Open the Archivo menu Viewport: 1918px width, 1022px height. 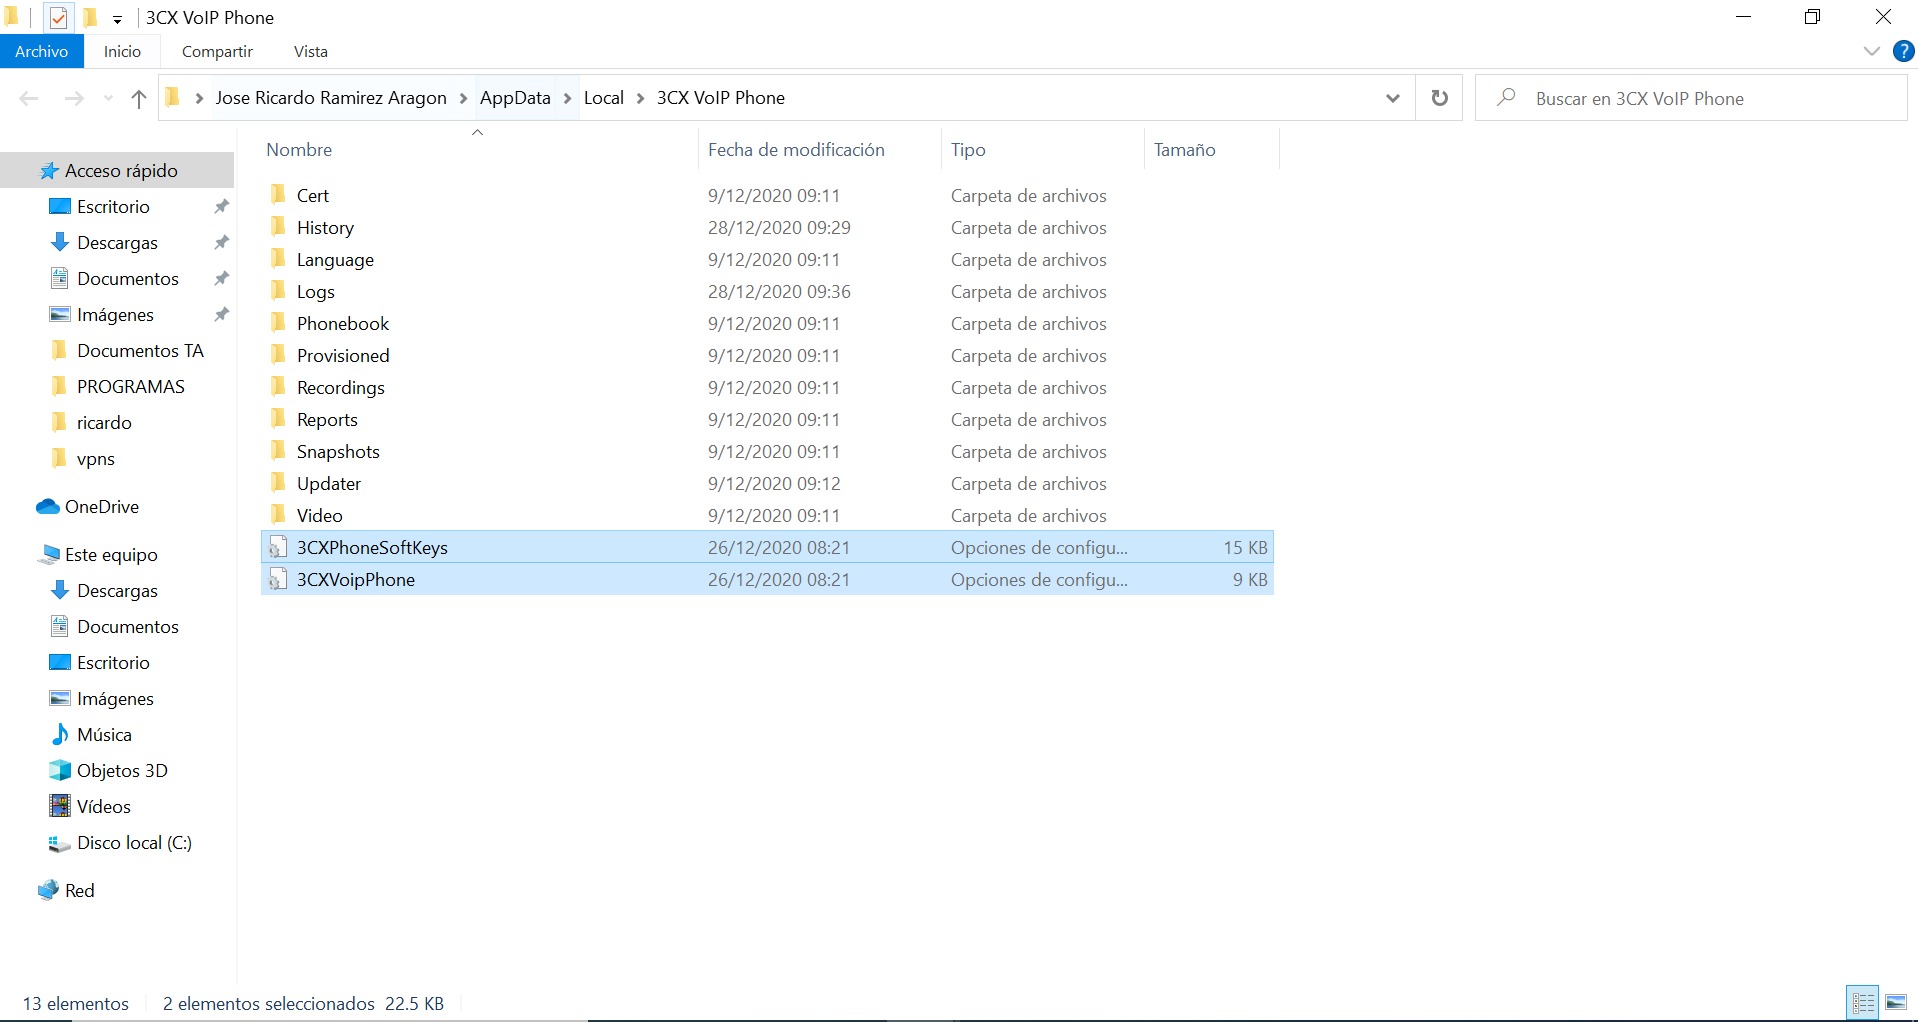tap(41, 51)
